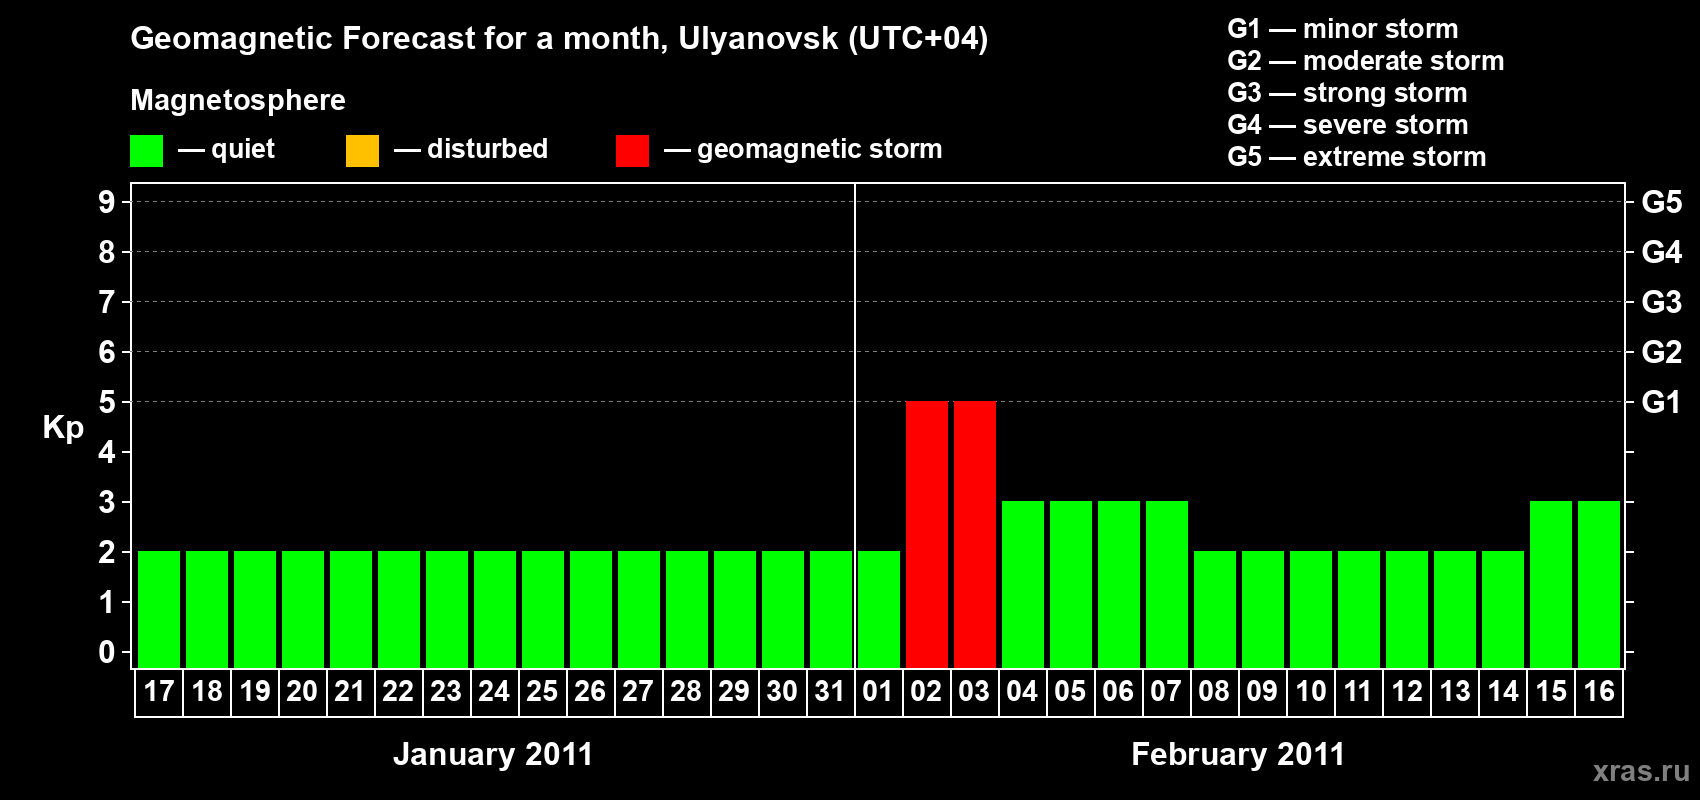
Task: Click the green bar for February 16
Action: point(1599,584)
